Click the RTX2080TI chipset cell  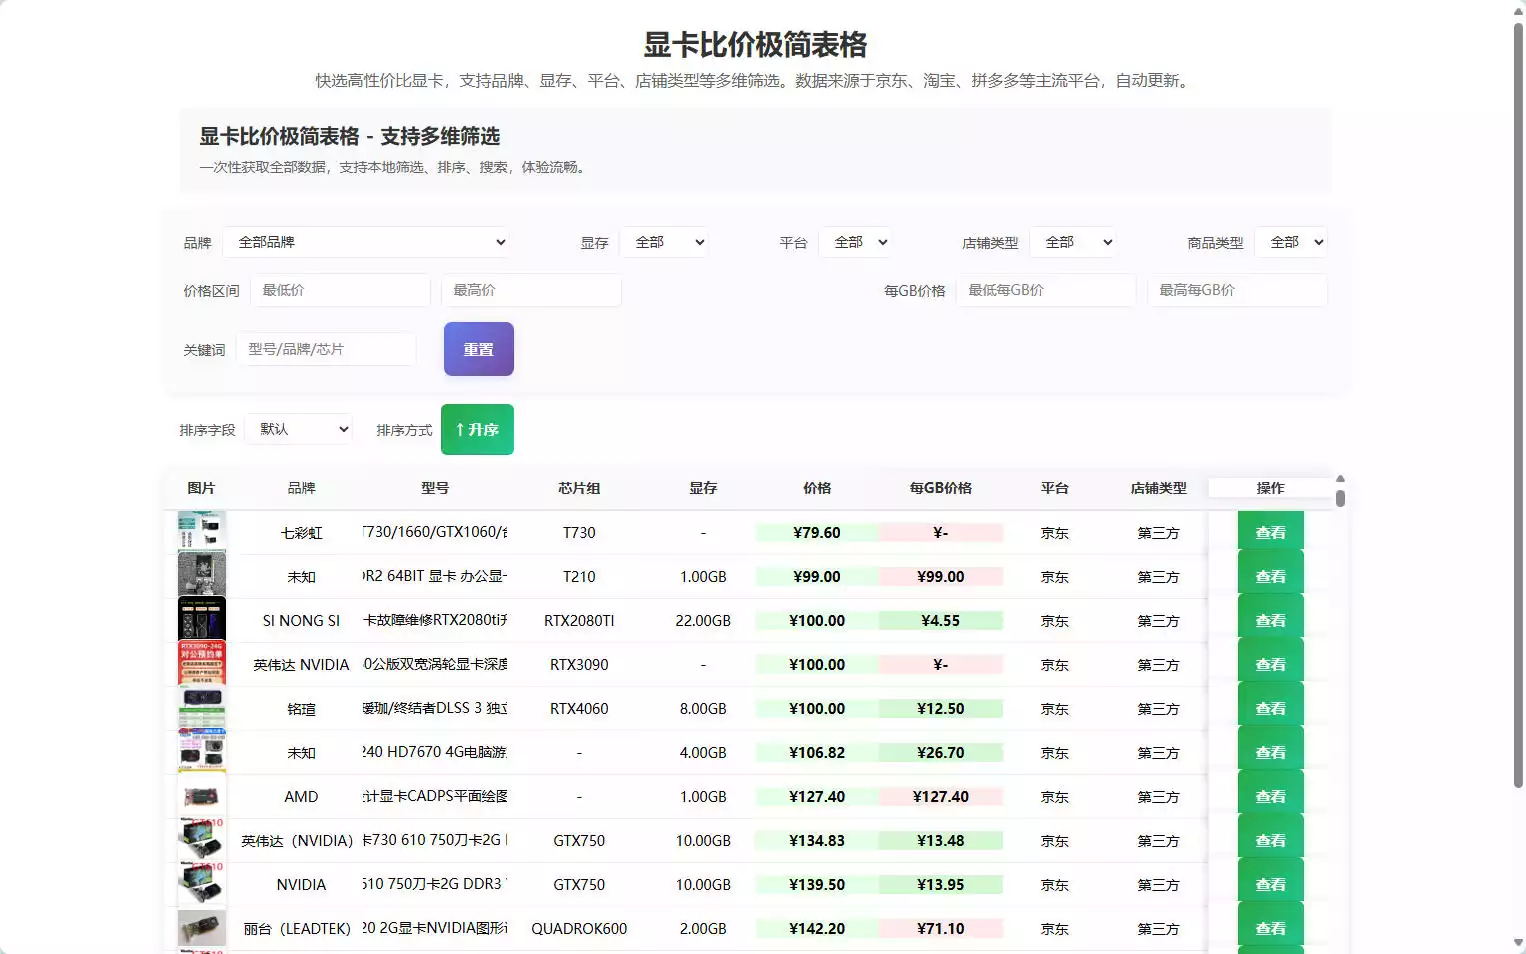click(579, 621)
